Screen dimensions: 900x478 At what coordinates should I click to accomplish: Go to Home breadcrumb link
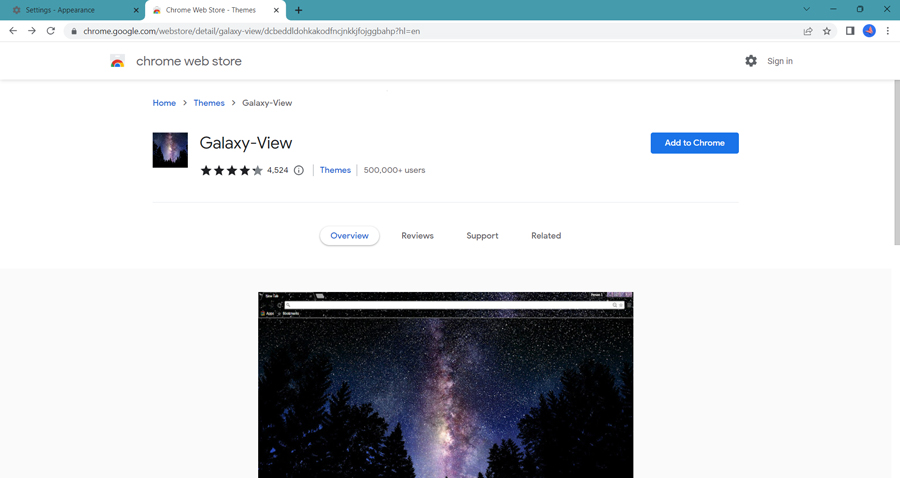tap(164, 103)
